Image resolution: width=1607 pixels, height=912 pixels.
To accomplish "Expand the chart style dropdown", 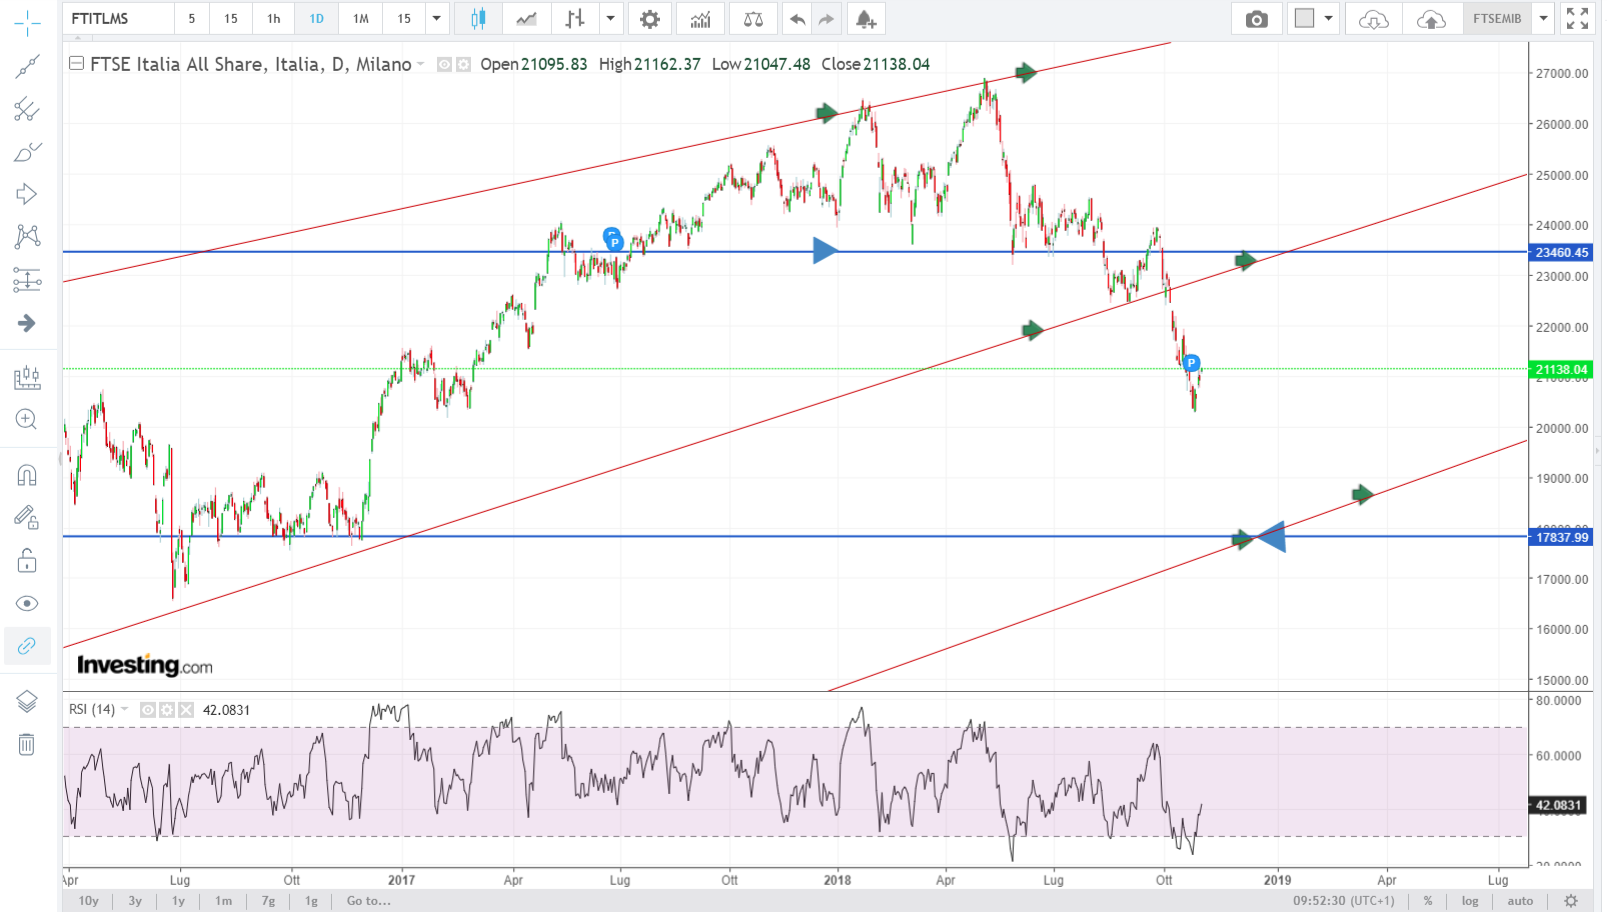I will coord(610,19).
